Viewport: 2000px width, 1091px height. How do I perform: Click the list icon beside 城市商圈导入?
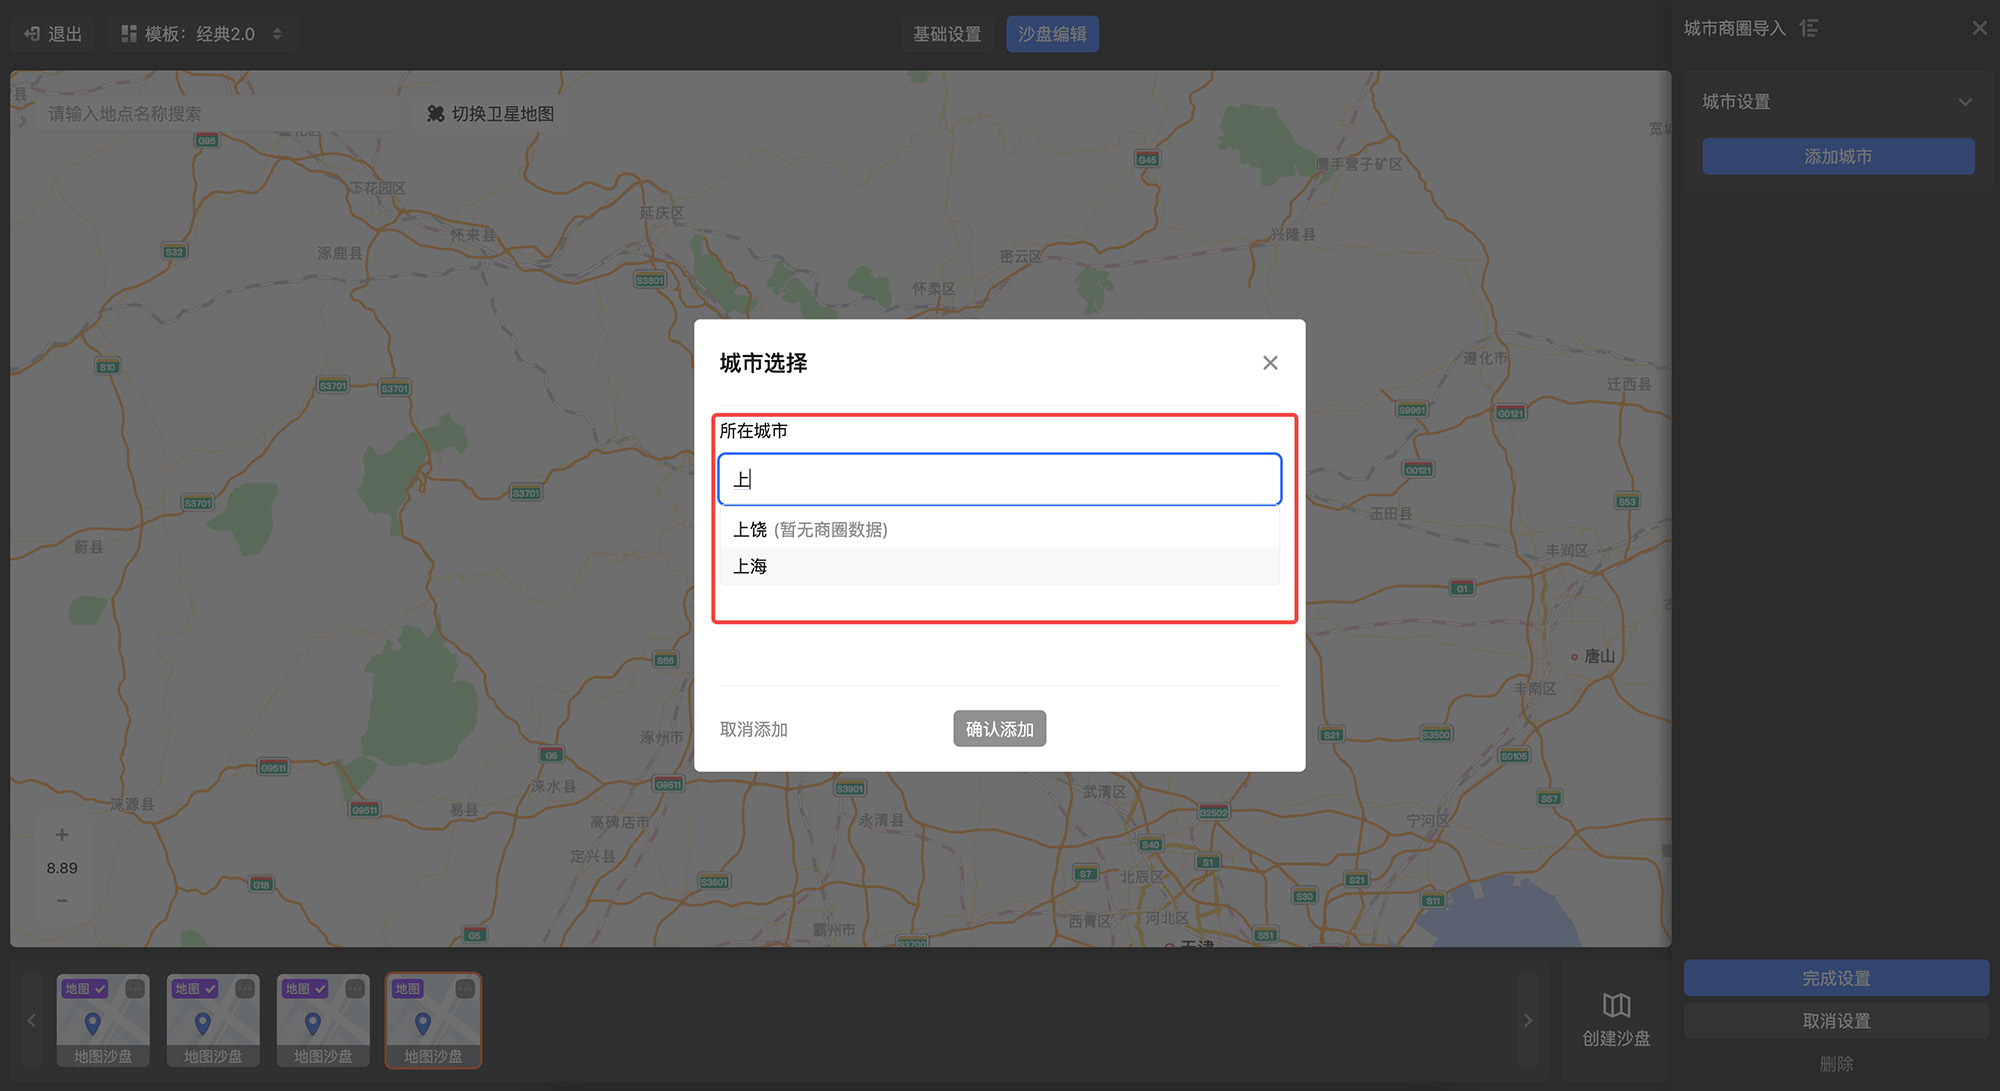(1809, 28)
